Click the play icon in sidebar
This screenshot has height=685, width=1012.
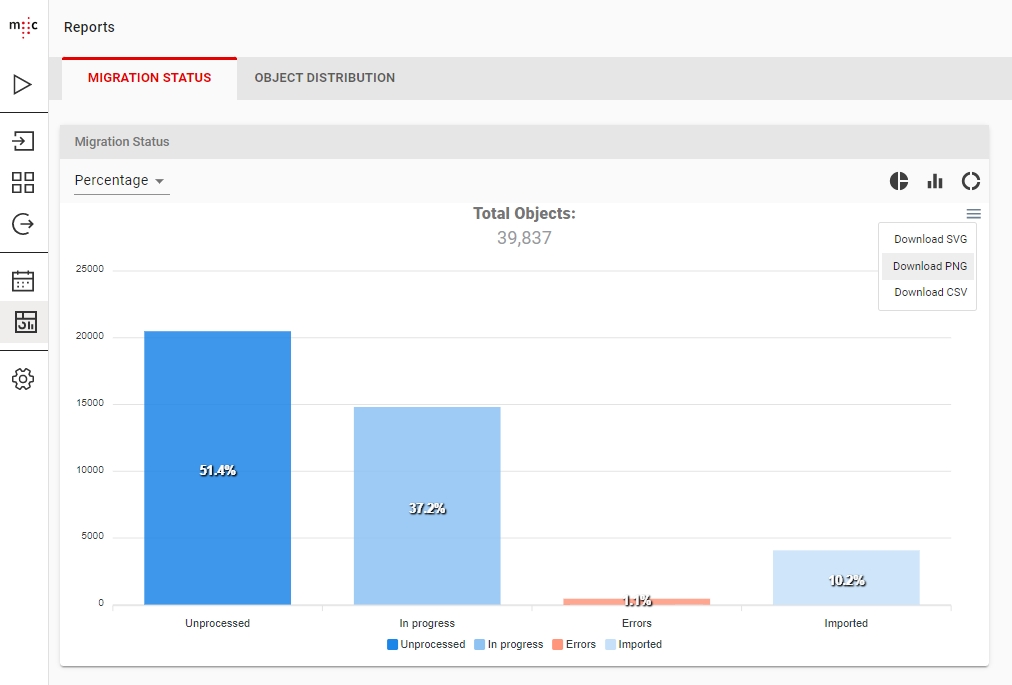(23, 84)
